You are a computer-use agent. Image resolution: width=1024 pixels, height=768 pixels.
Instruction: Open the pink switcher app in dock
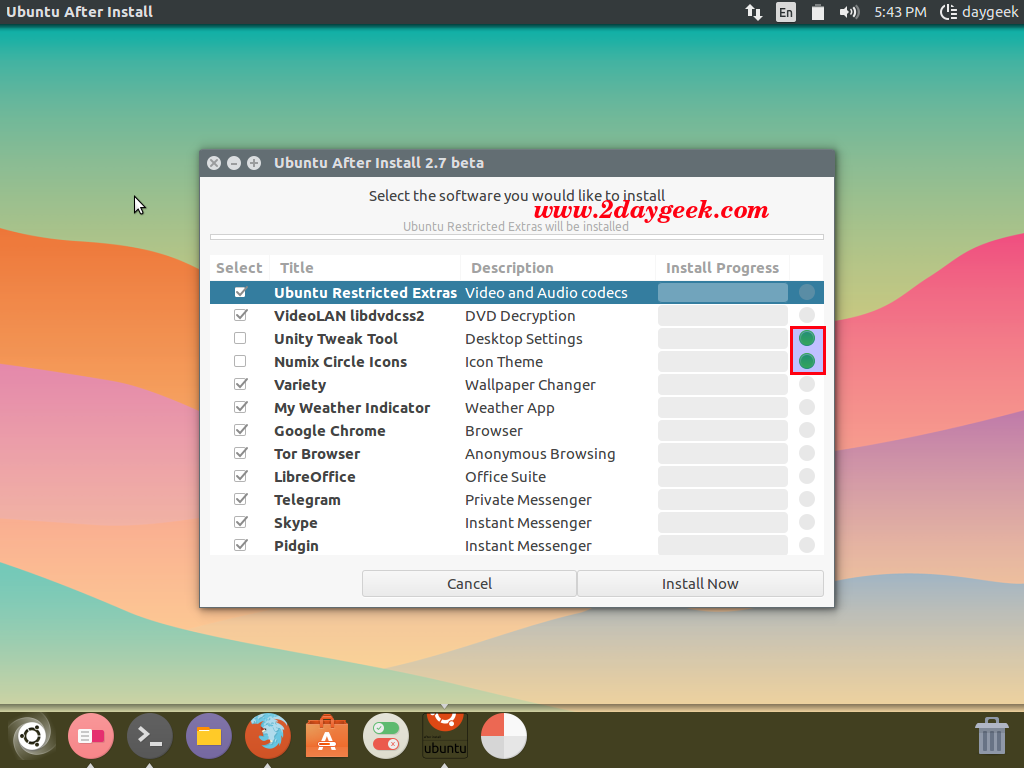click(91, 736)
